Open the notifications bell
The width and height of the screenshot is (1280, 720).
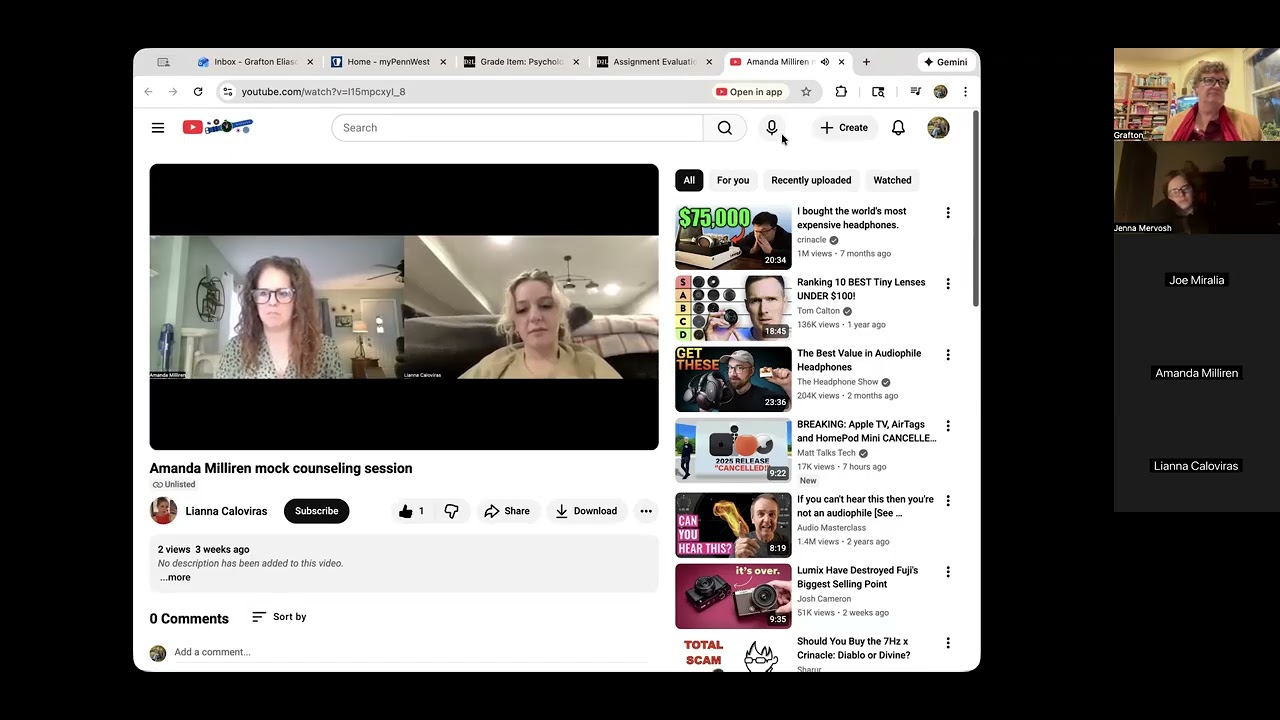click(x=898, y=128)
